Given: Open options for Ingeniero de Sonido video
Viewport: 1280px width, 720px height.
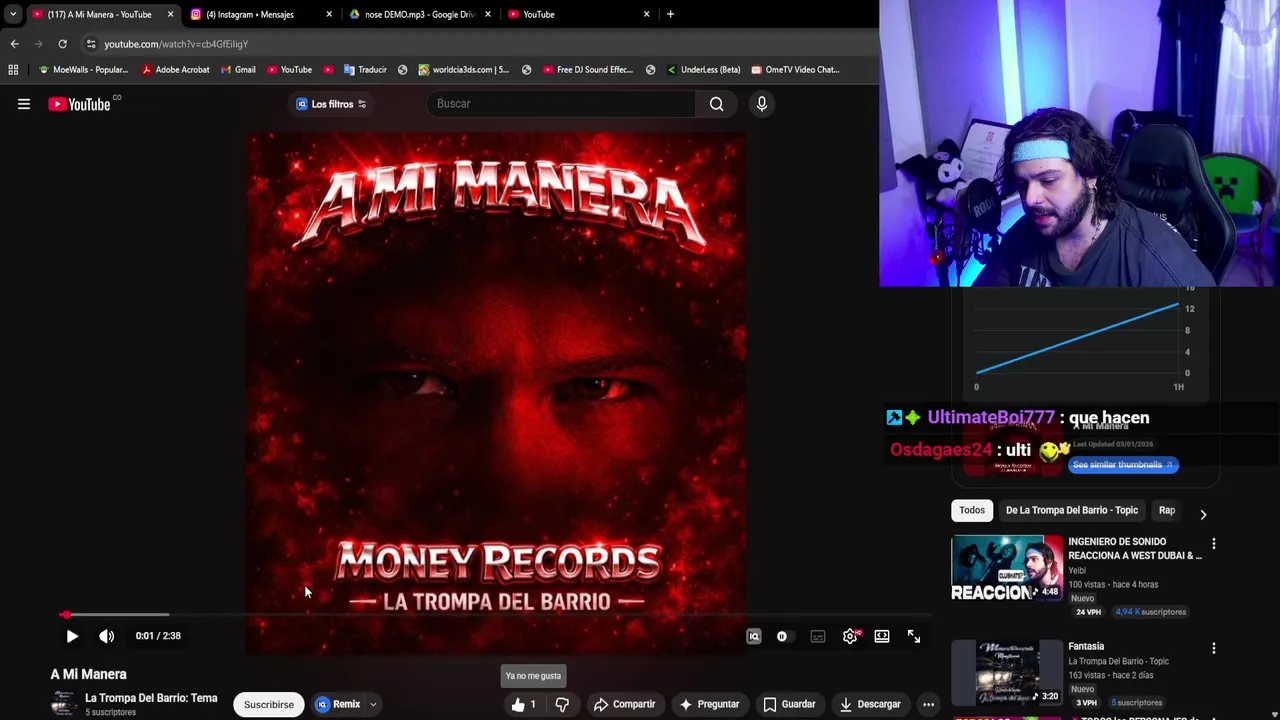Looking at the screenshot, I should 1213,544.
